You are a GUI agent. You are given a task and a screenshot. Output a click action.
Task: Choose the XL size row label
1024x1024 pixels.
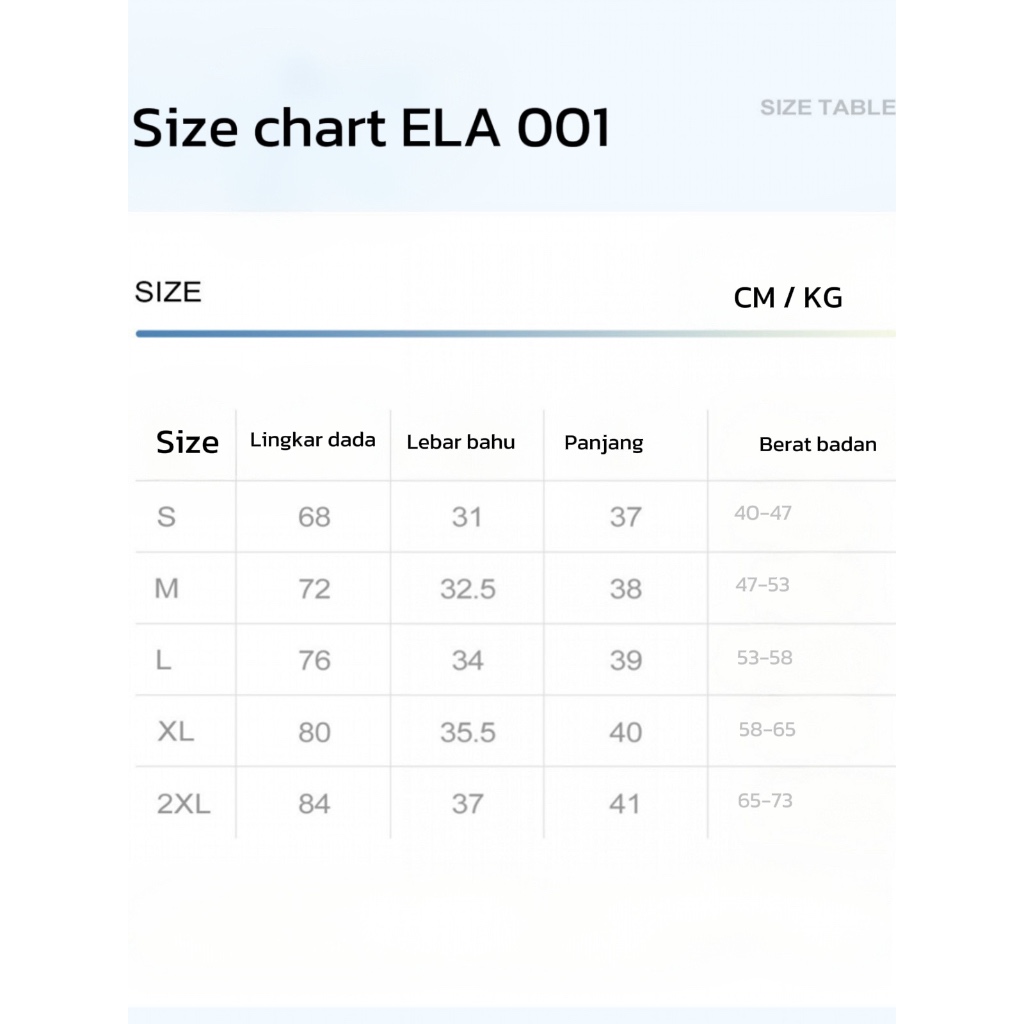pyautogui.click(x=176, y=732)
